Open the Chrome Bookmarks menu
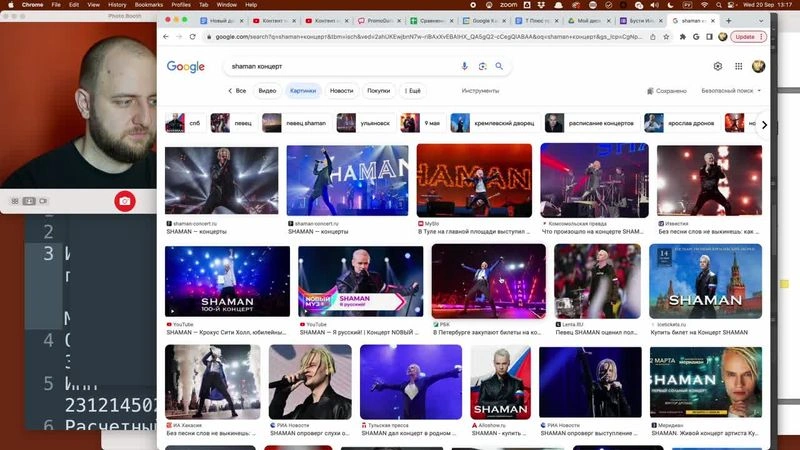The image size is (800, 450). [x=148, y=5]
